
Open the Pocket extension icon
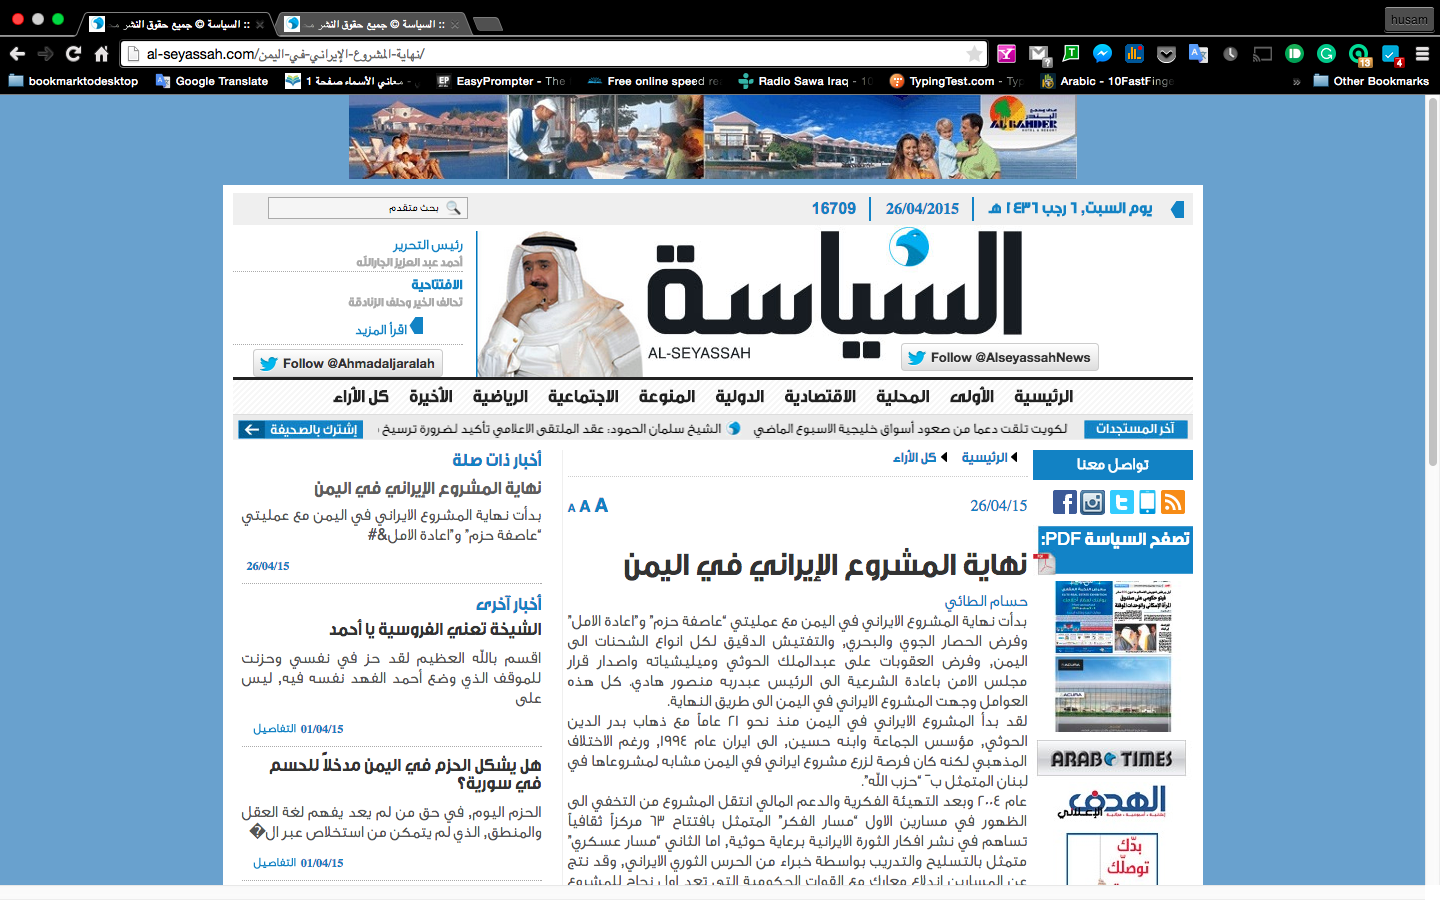point(1166,54)
